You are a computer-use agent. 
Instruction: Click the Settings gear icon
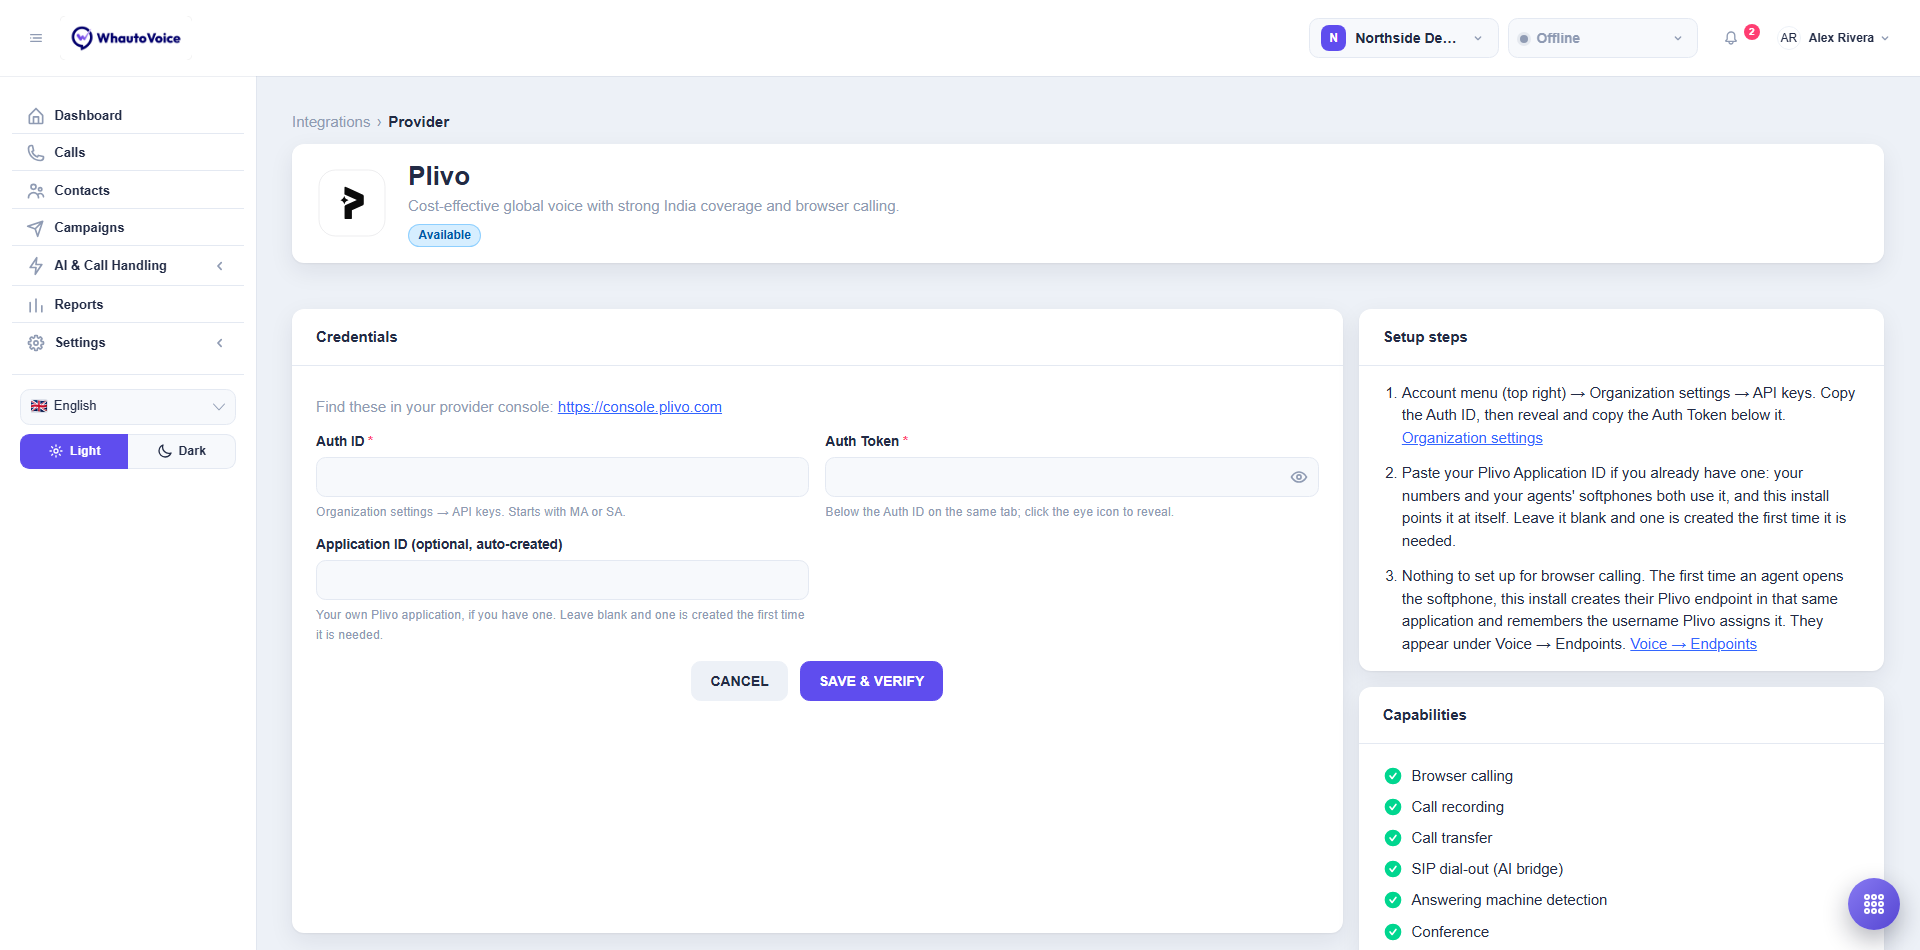pos(36,343)
